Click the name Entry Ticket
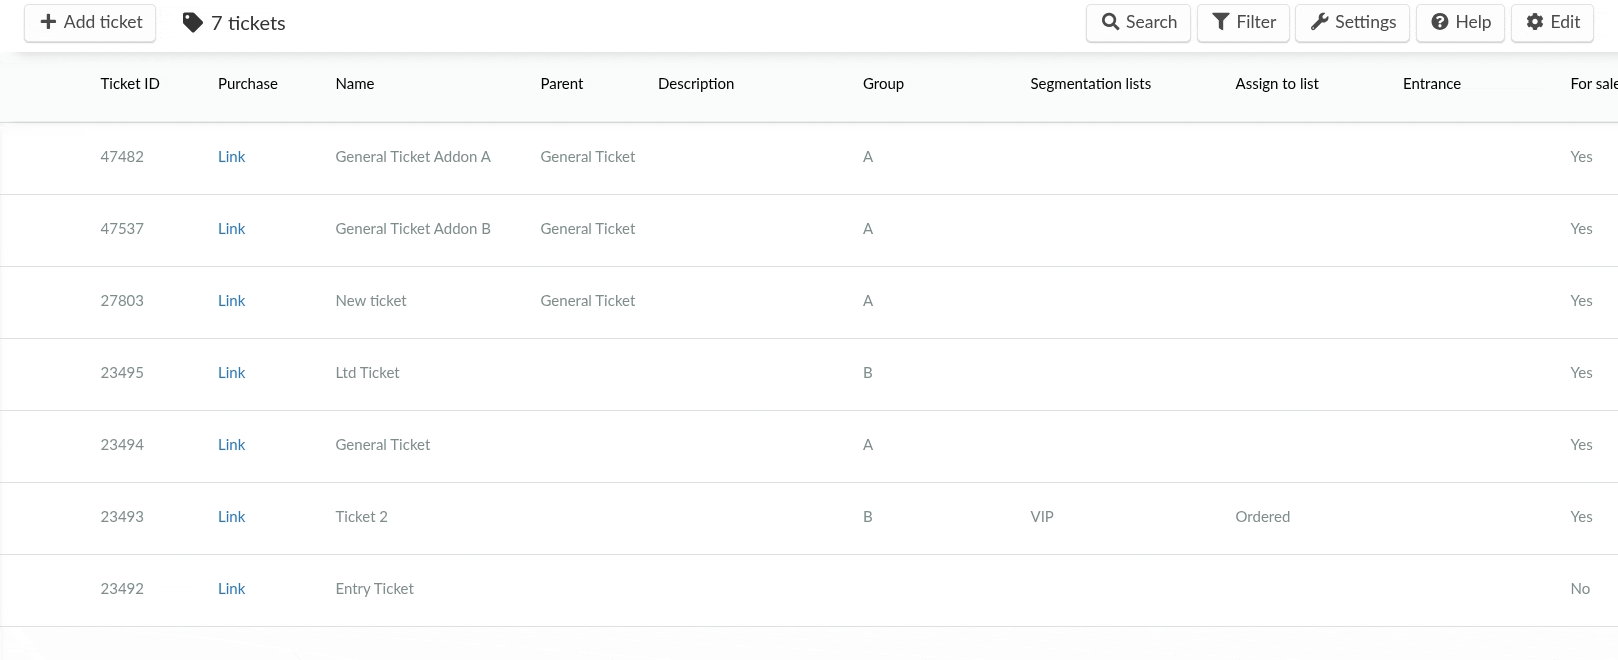This screenshot has height=660, width=1618. [x=375, y=589]
